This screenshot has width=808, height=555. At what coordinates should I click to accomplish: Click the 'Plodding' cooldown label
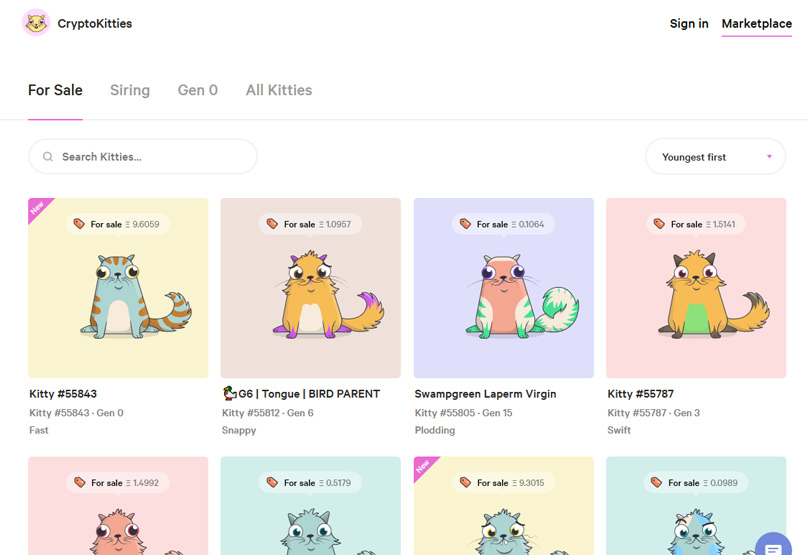tap(435, 430)
